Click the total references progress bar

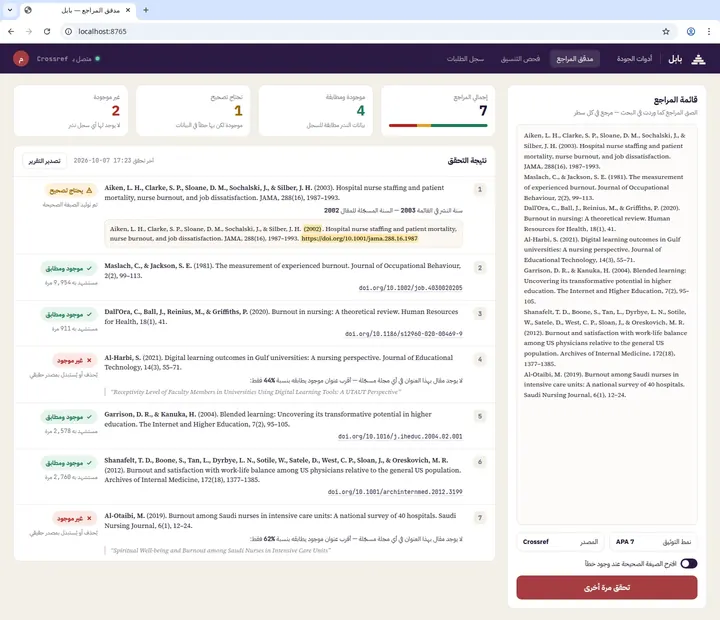click(x=438, y=125)
